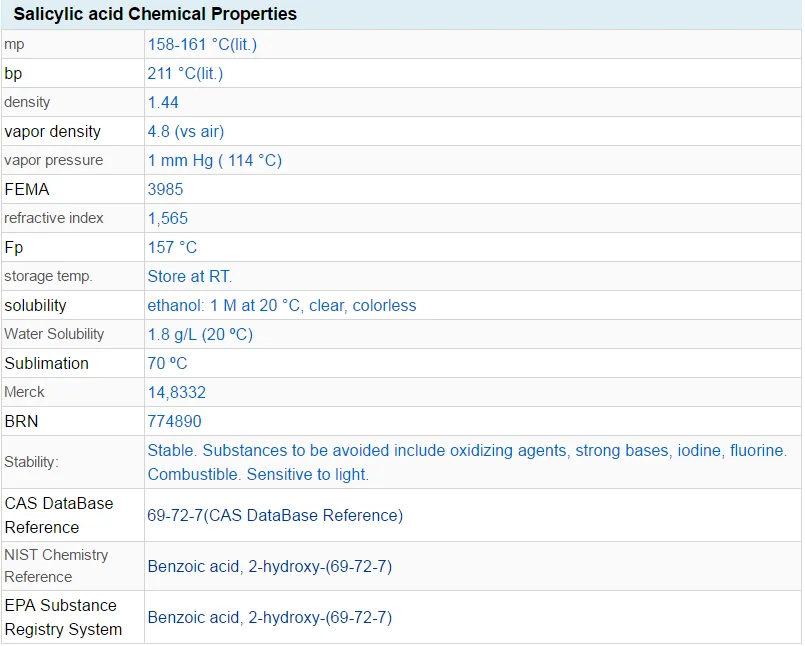
Task: Open the BRN number 774890
Action: 174,421
